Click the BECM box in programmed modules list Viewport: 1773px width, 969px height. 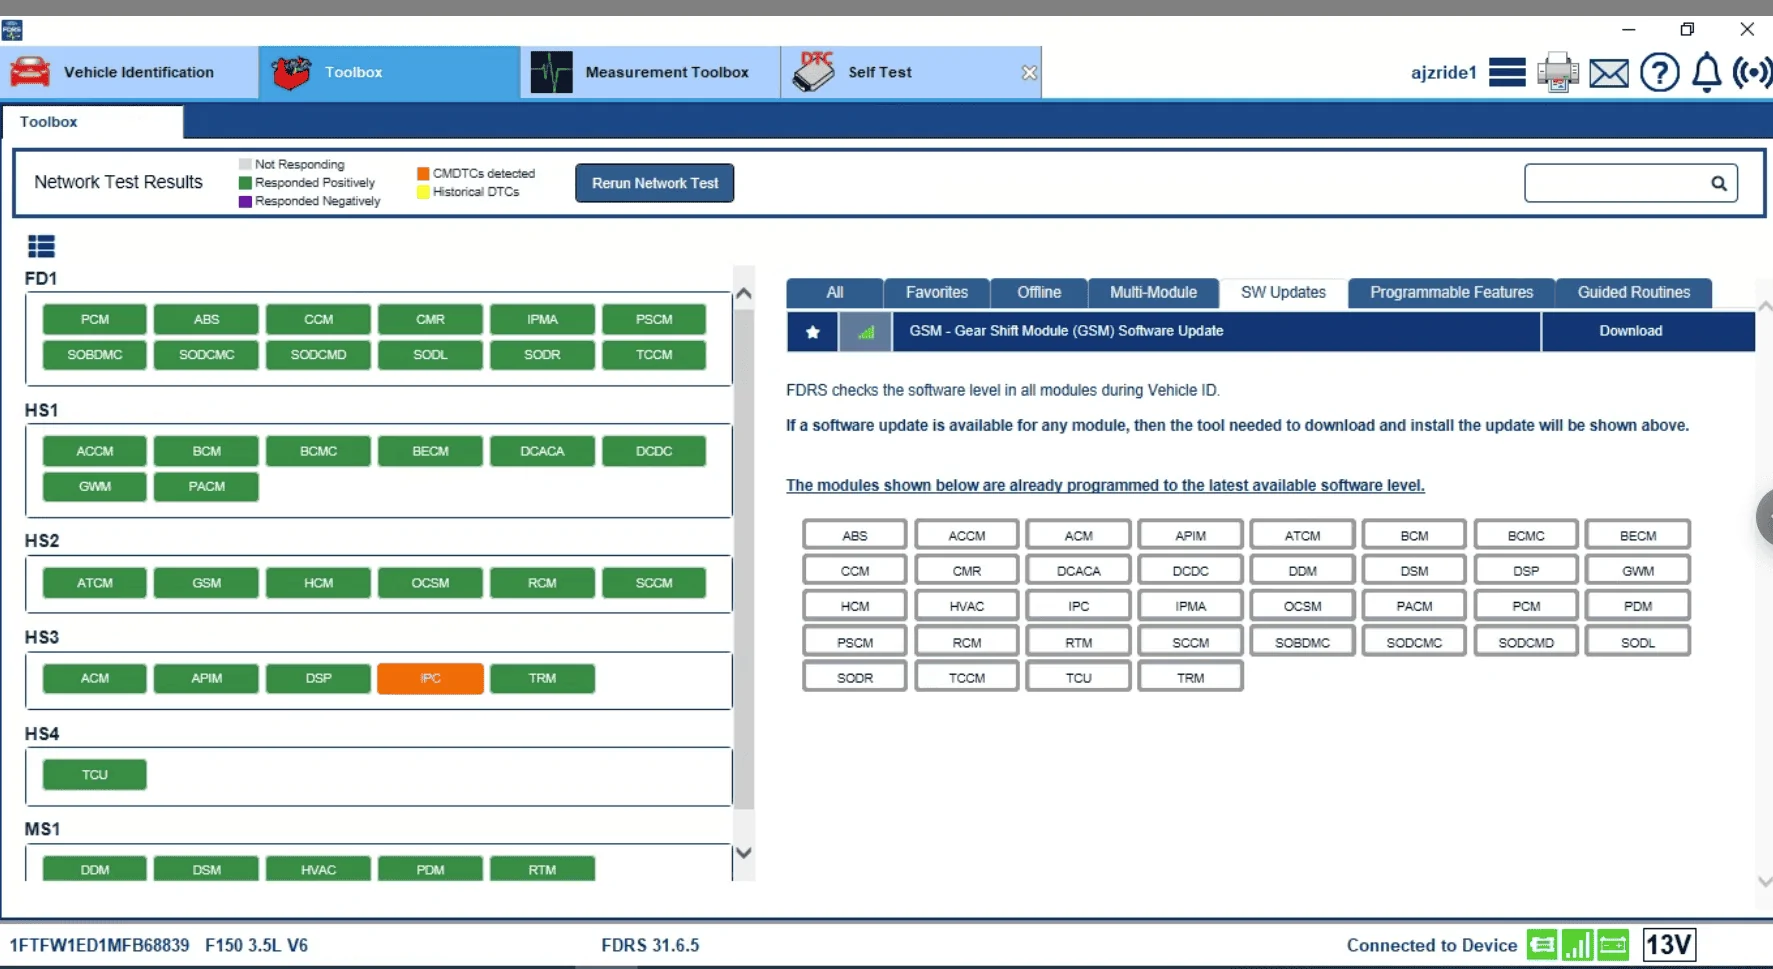click(1638, 536)
